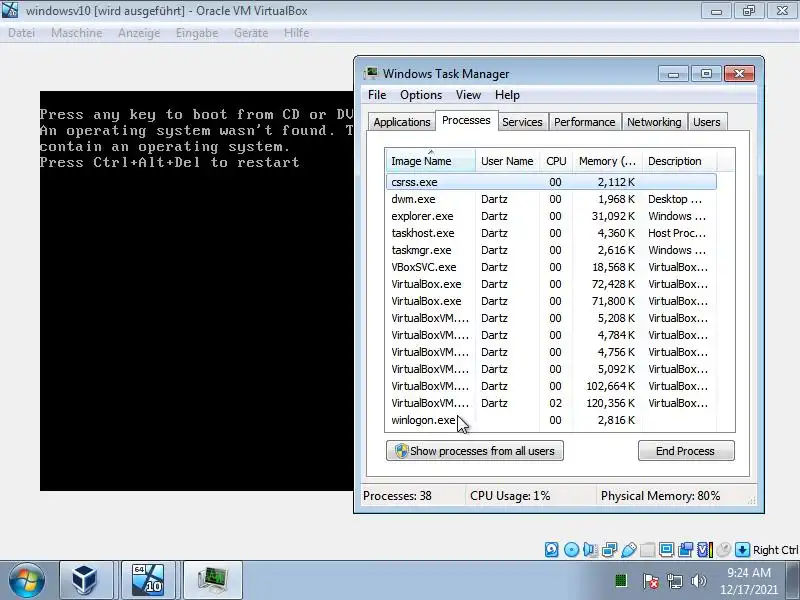Click the Task Manager taskbar button
Image resolution: width=800 pixels, height=600 pixels.
tap(212, 580)
